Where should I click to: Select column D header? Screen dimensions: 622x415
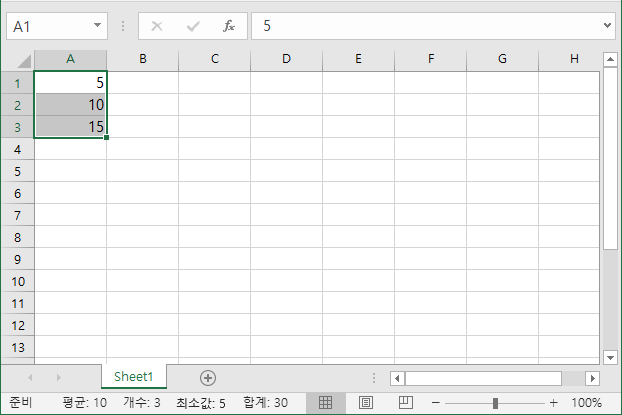[x=286, y=60]
